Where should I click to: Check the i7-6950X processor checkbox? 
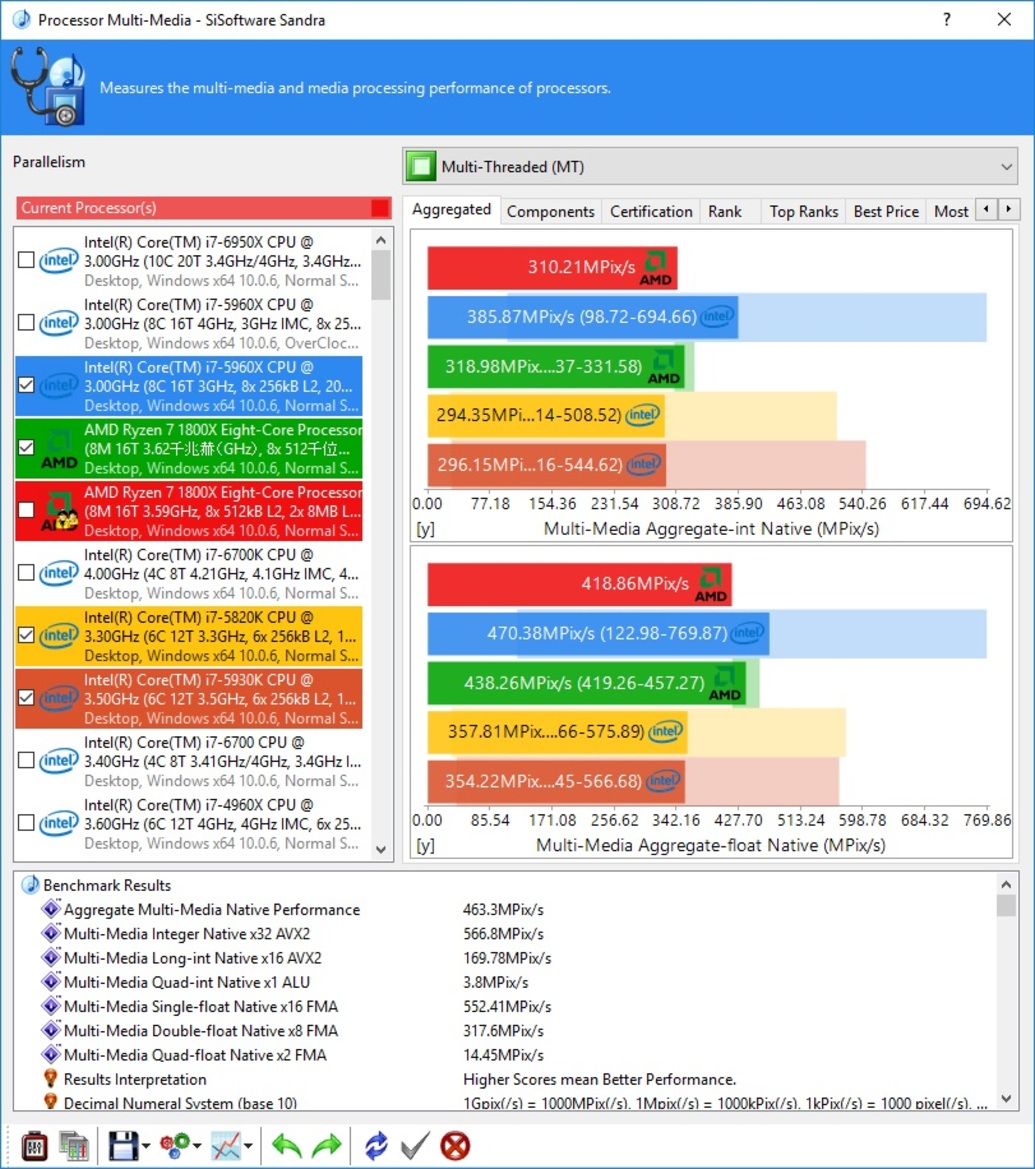(26, 259)
